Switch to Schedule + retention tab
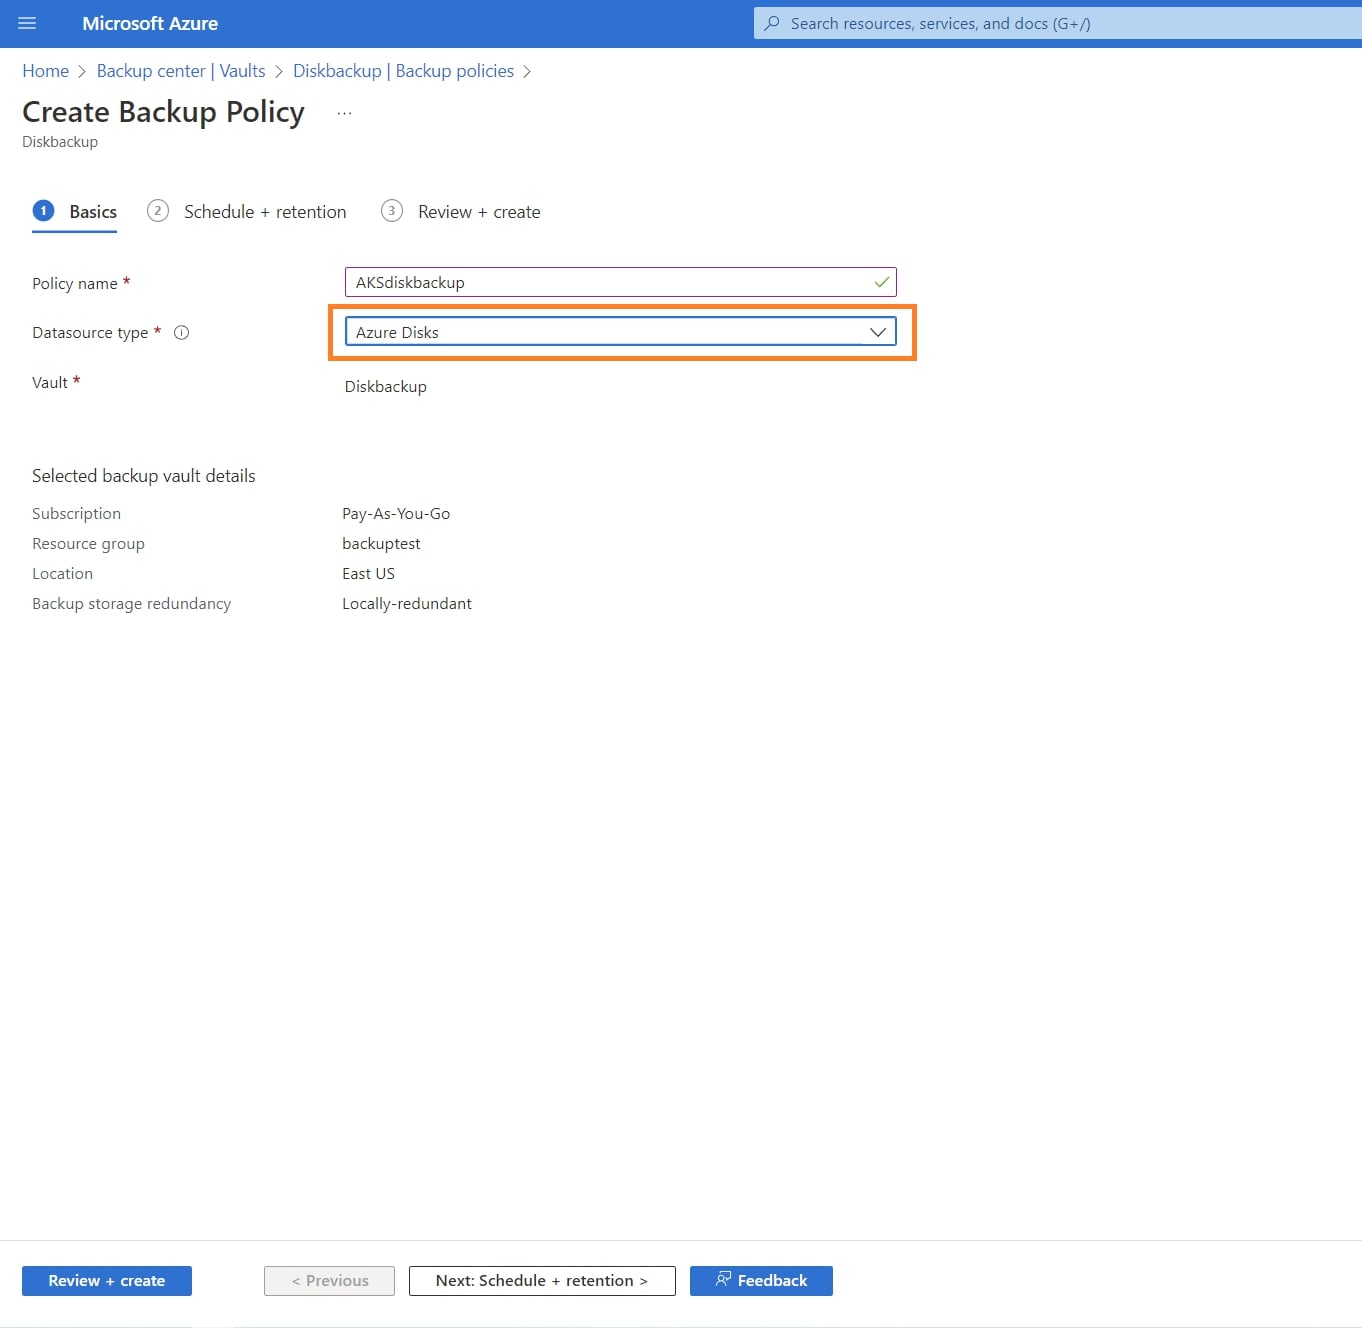The height and width of the screenshot is (1331, 1362). point(247,212)
